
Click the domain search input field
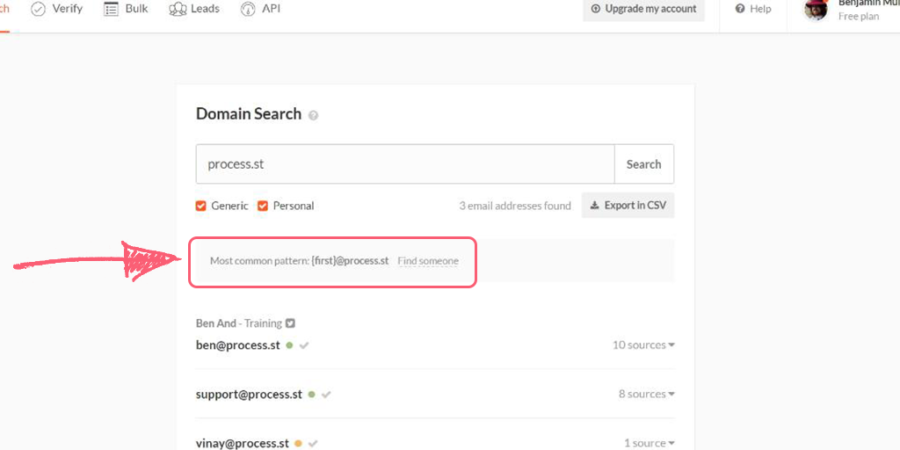point(405,164)
